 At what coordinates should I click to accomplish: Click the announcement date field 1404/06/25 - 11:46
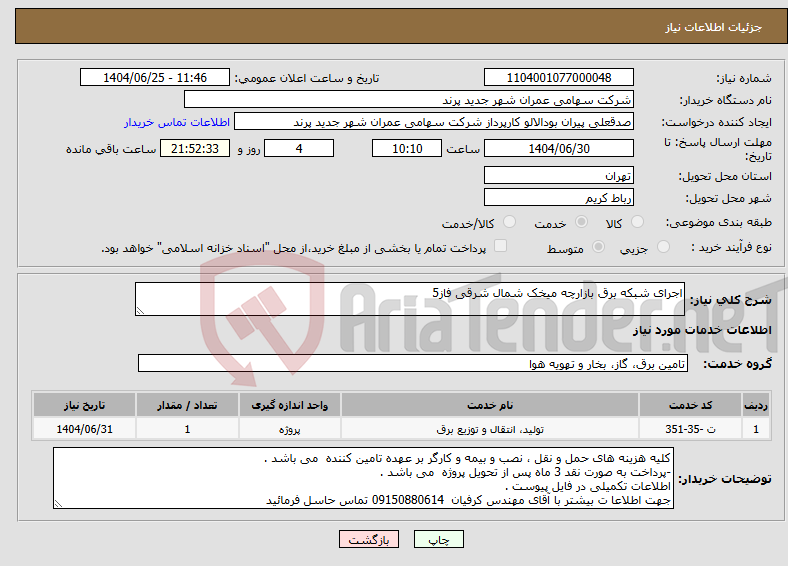[155, 77]
